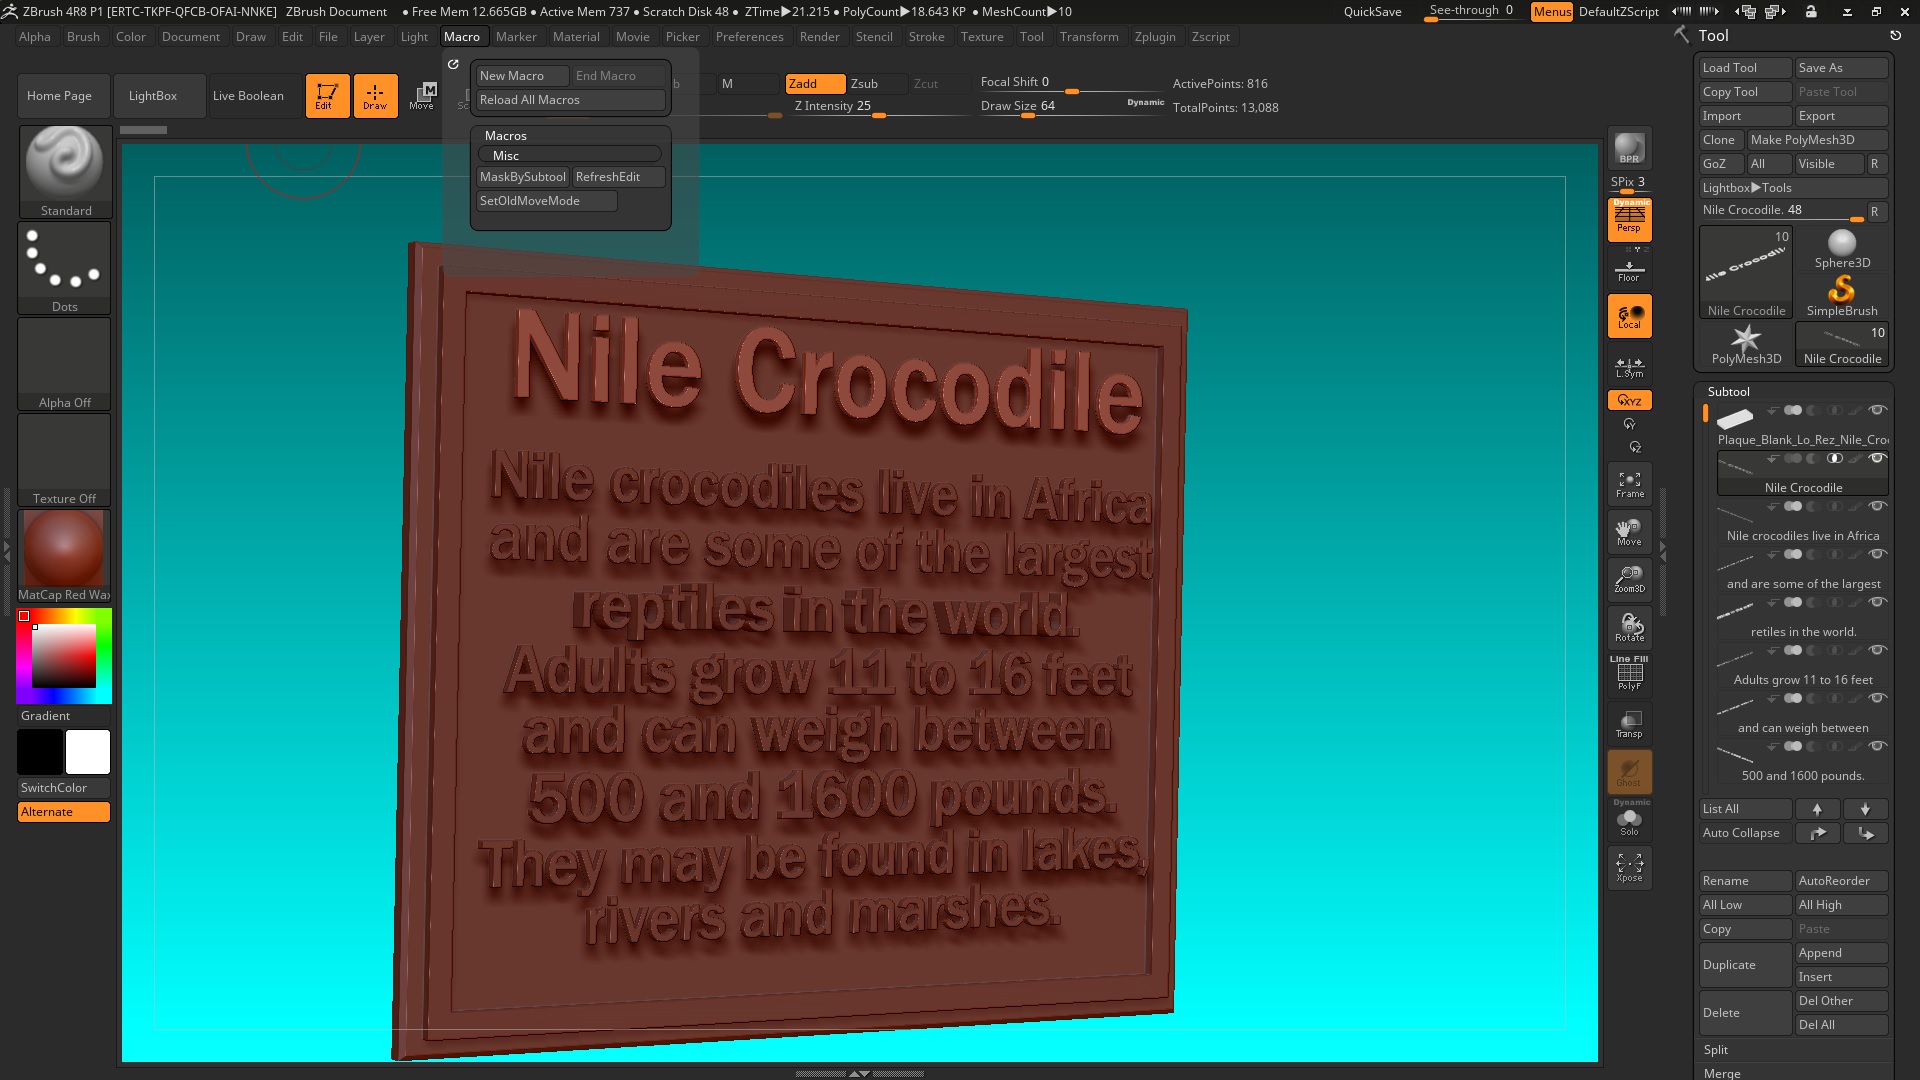Toggle Ghost transparency icon
1920x1080 pixels.
[1629, 771]
